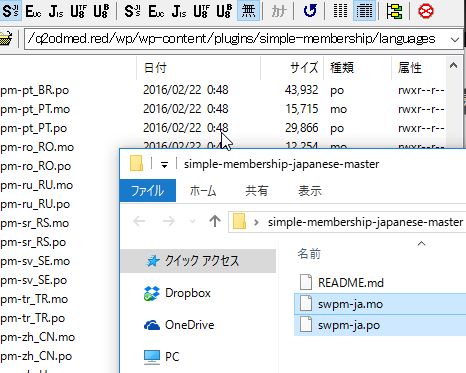
Task: Select the pm-zh_CN.mo file
Action: coord(37,337)
